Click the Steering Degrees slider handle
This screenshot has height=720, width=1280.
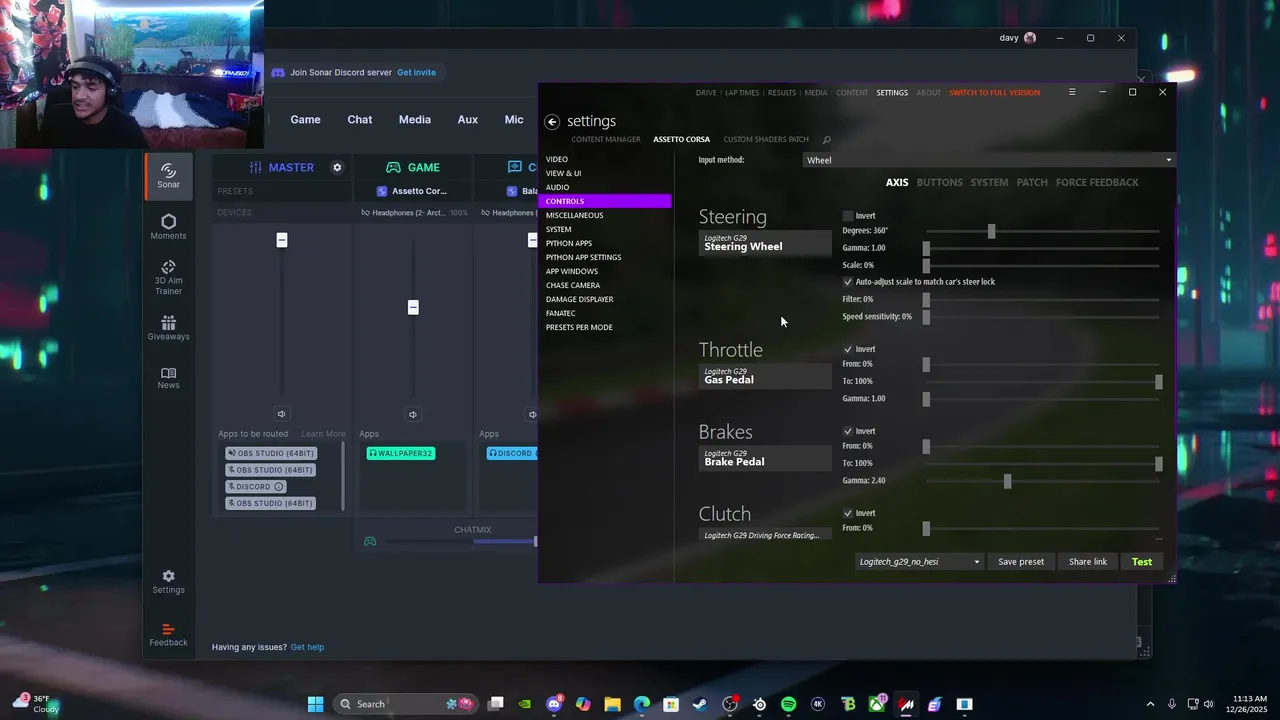(x=991, y=231)
